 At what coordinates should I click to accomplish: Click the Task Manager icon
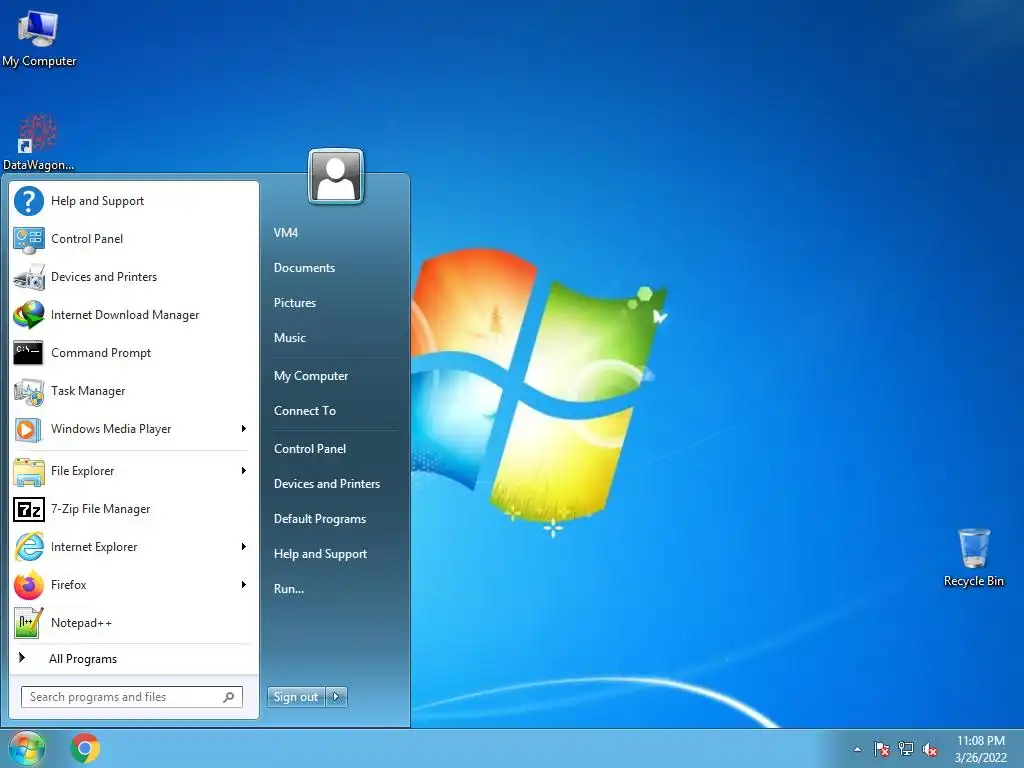click(29, 391)
